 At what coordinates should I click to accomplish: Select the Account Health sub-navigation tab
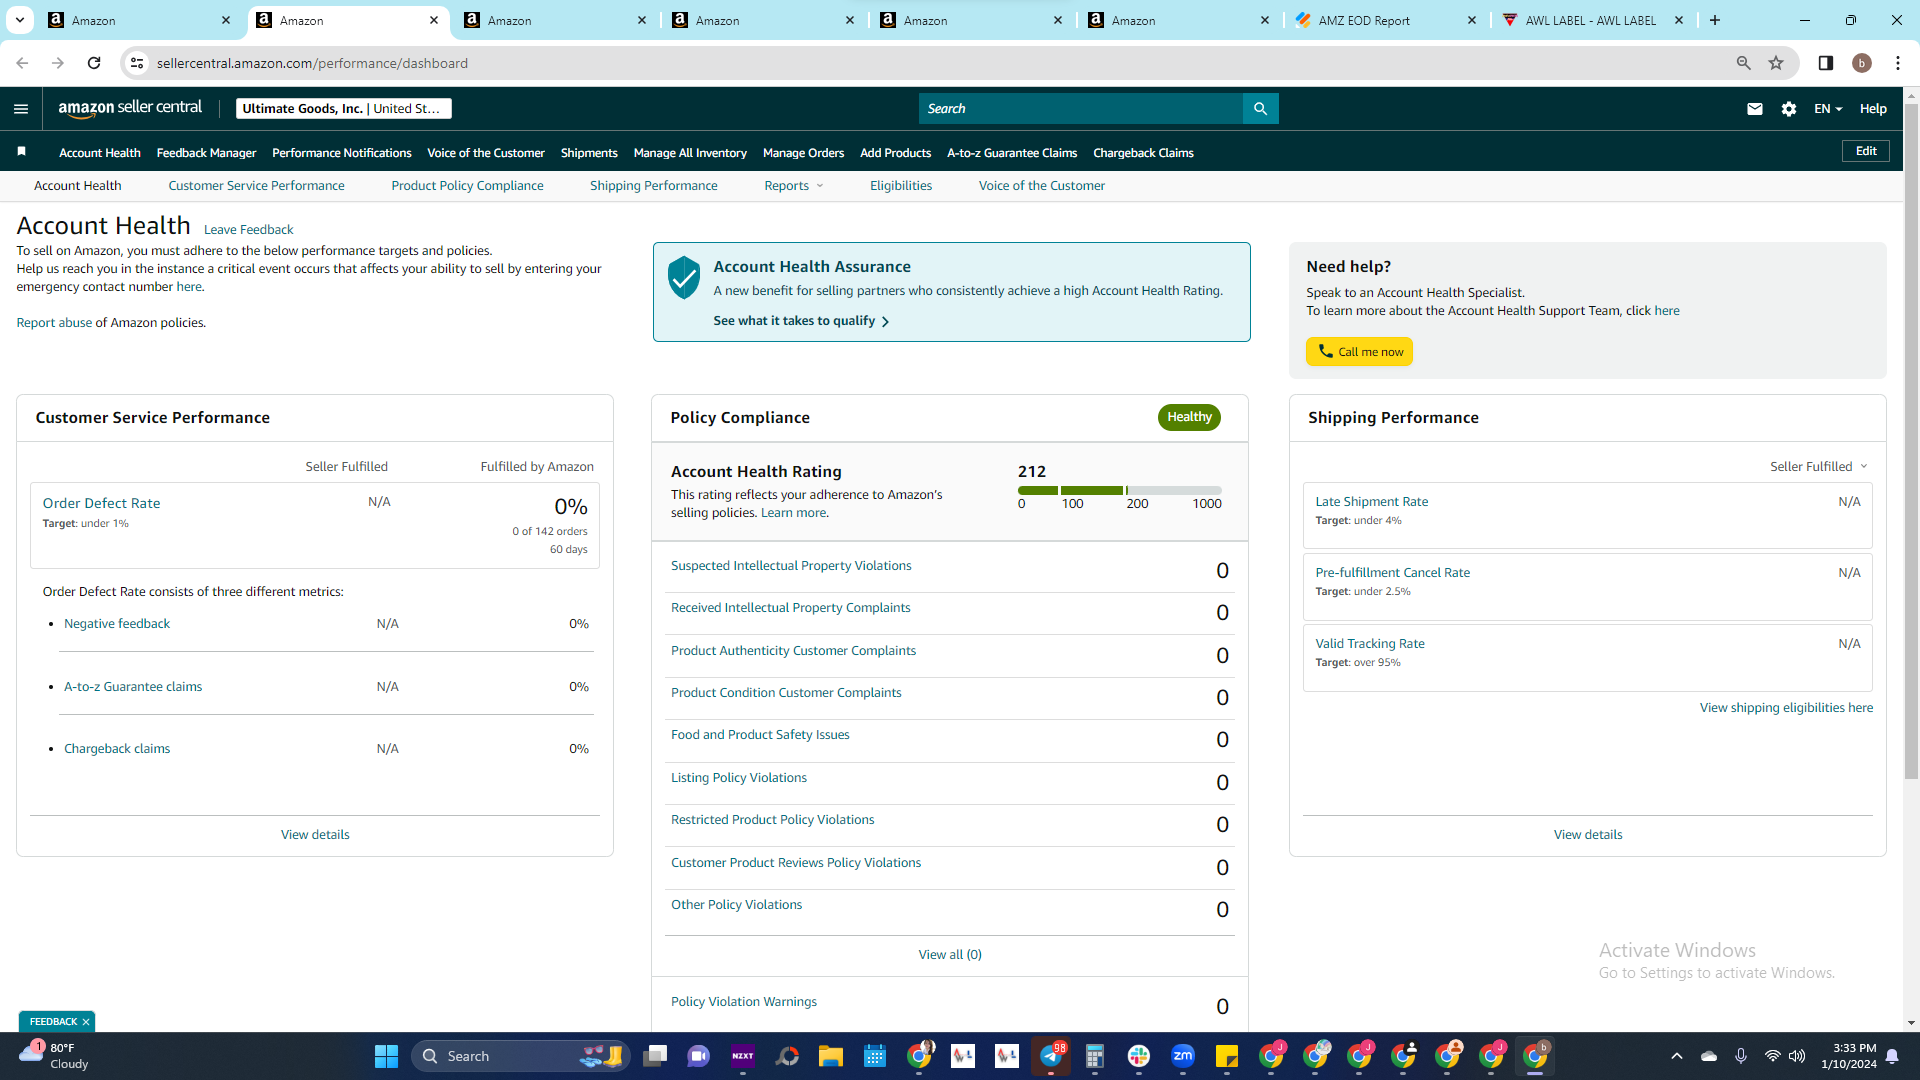(x=78, y=186)
